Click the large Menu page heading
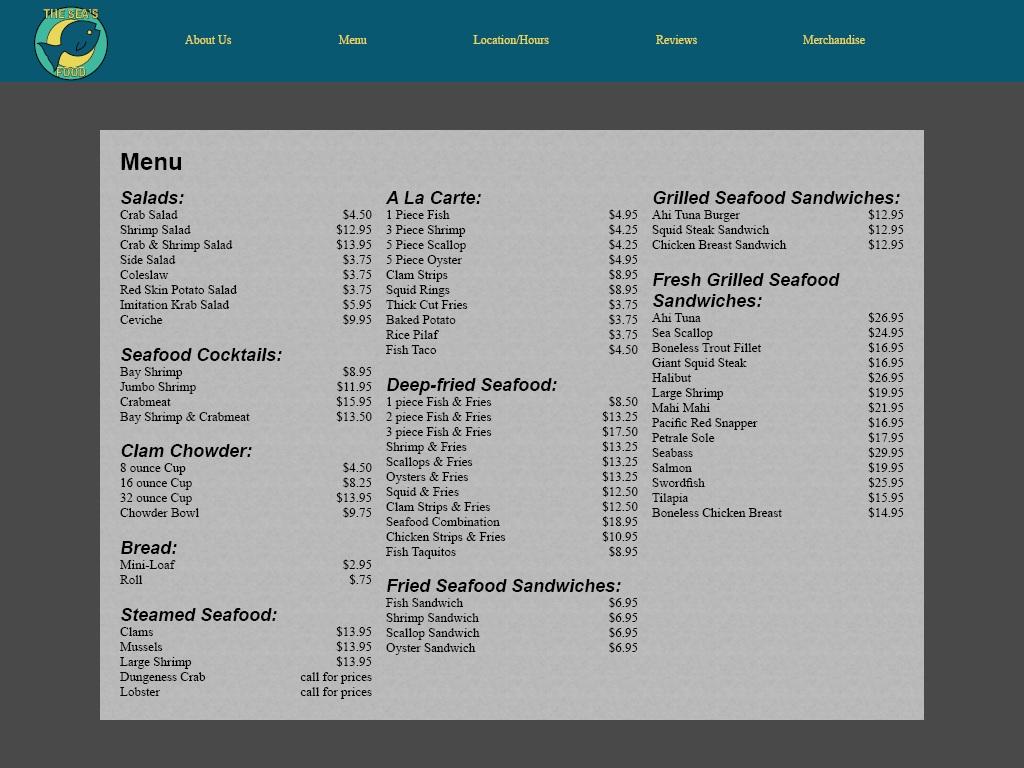1024x768 pixels. [x=151, y=162]
